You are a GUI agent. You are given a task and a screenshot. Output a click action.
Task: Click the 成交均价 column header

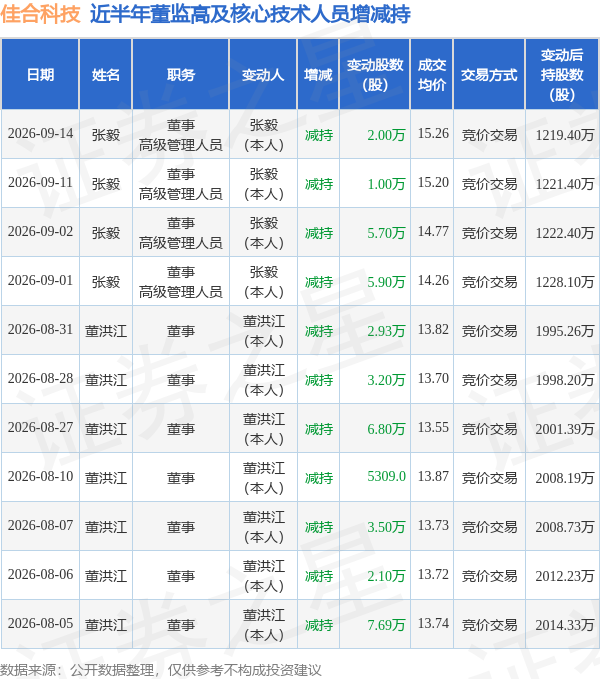click(x=432, y=74)
